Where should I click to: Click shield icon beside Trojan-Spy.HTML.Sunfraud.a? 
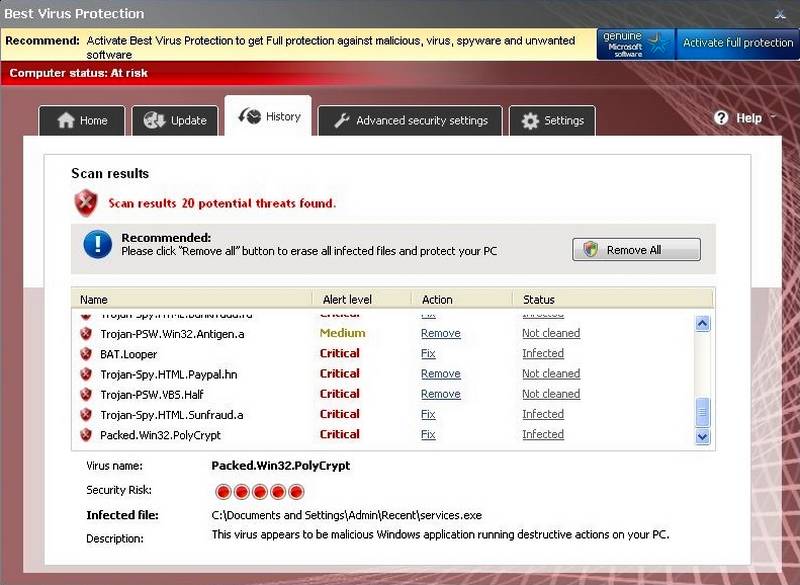coord(86,414)
